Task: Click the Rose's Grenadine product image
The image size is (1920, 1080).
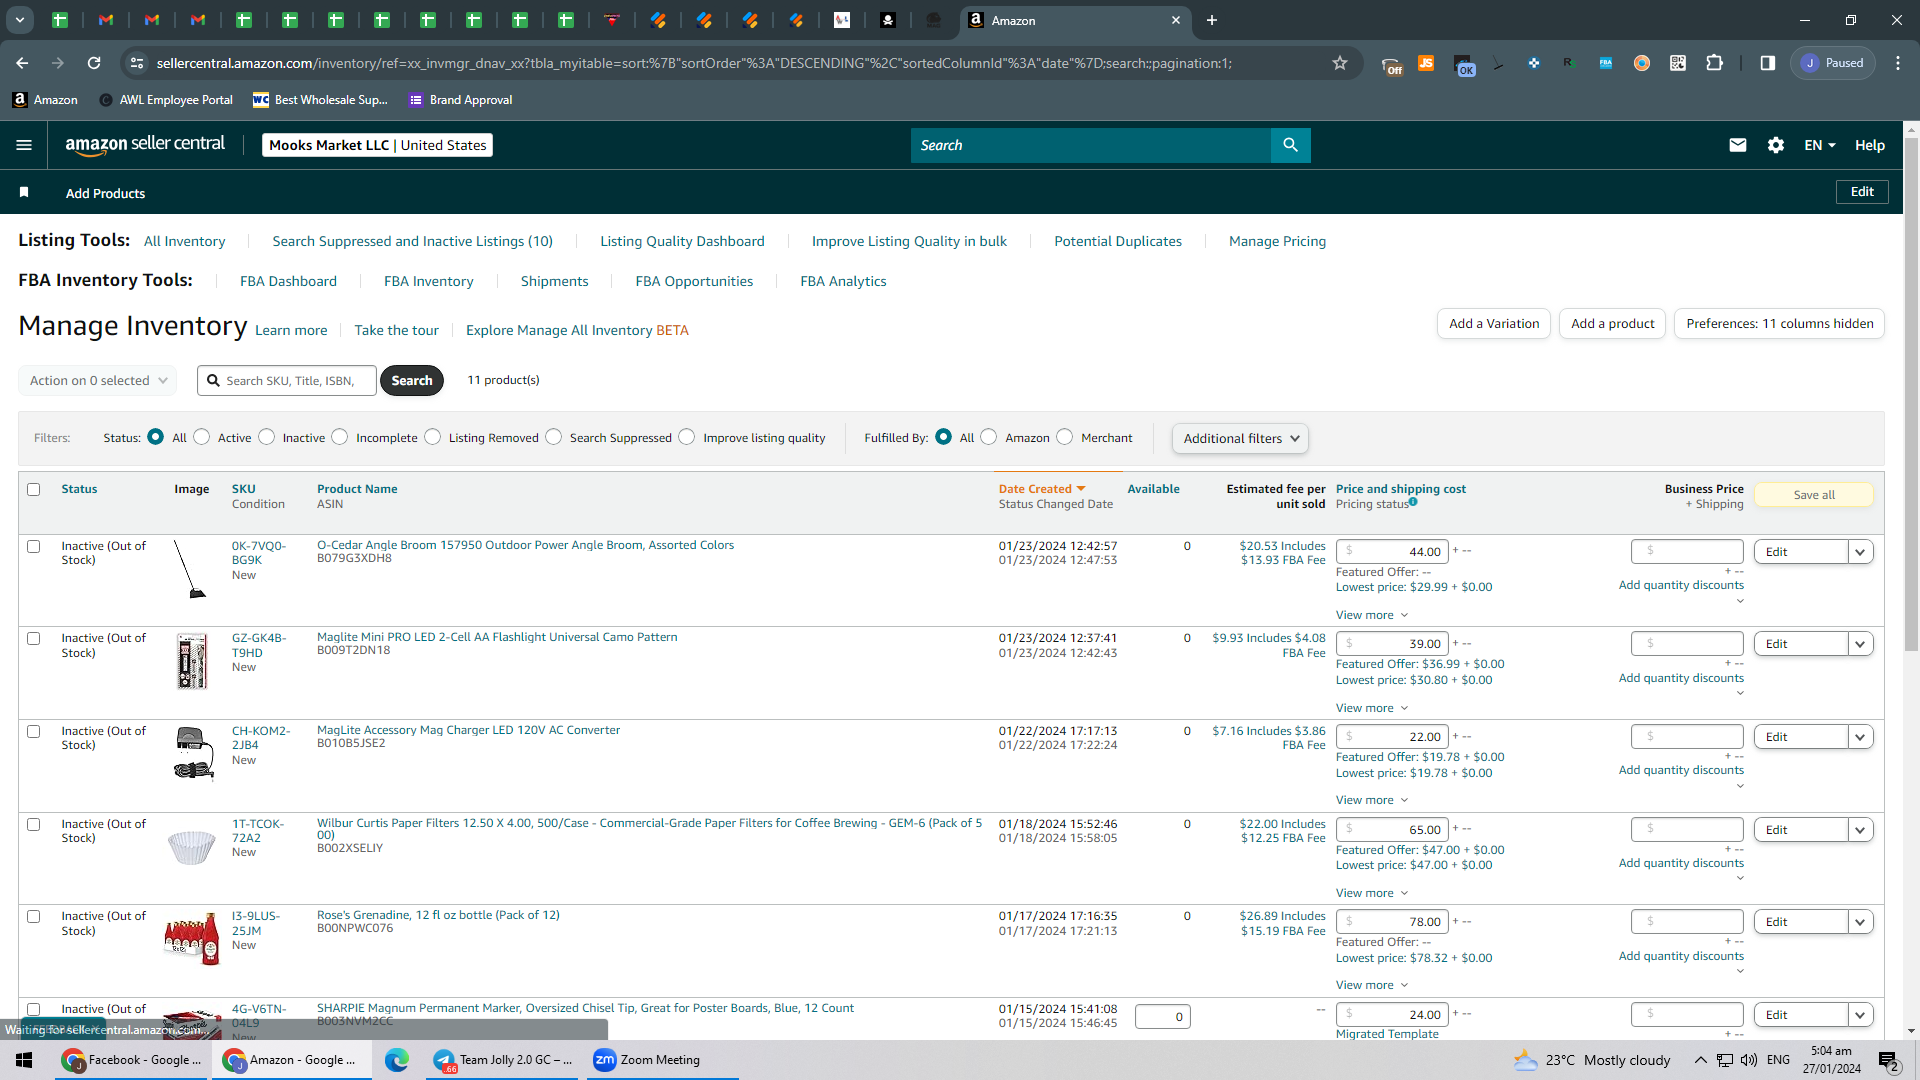Action: click(192, 938)
